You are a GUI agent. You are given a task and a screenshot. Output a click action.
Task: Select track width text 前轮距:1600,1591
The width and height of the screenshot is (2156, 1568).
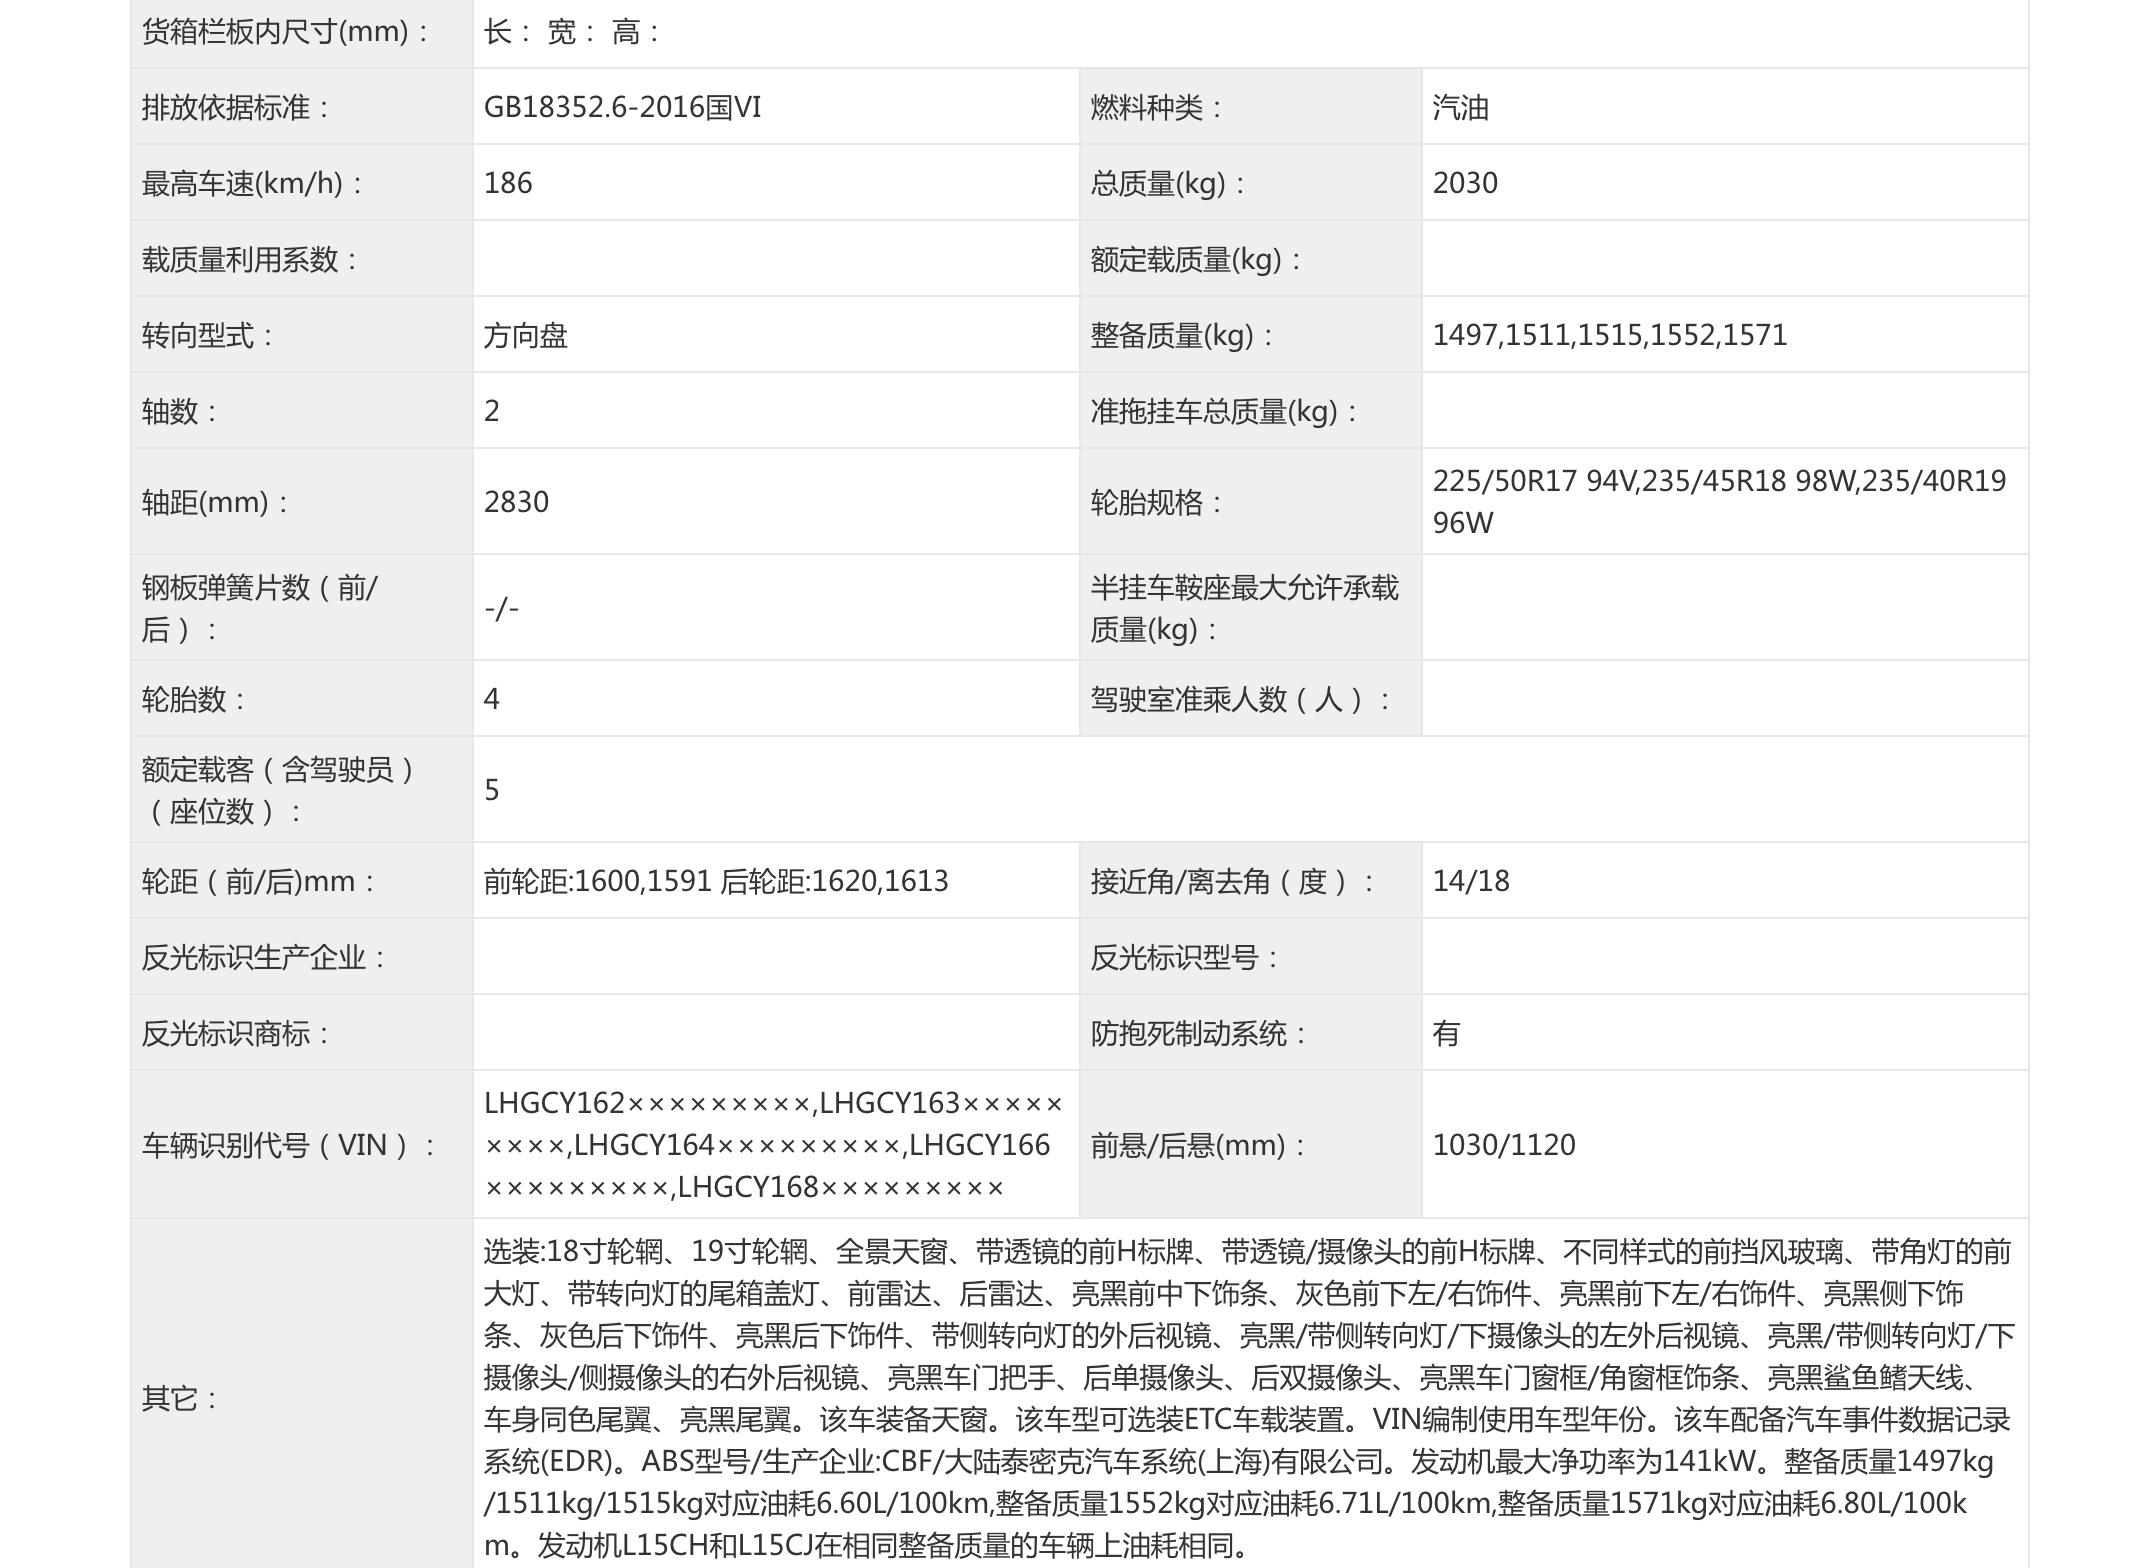point(597,881)
